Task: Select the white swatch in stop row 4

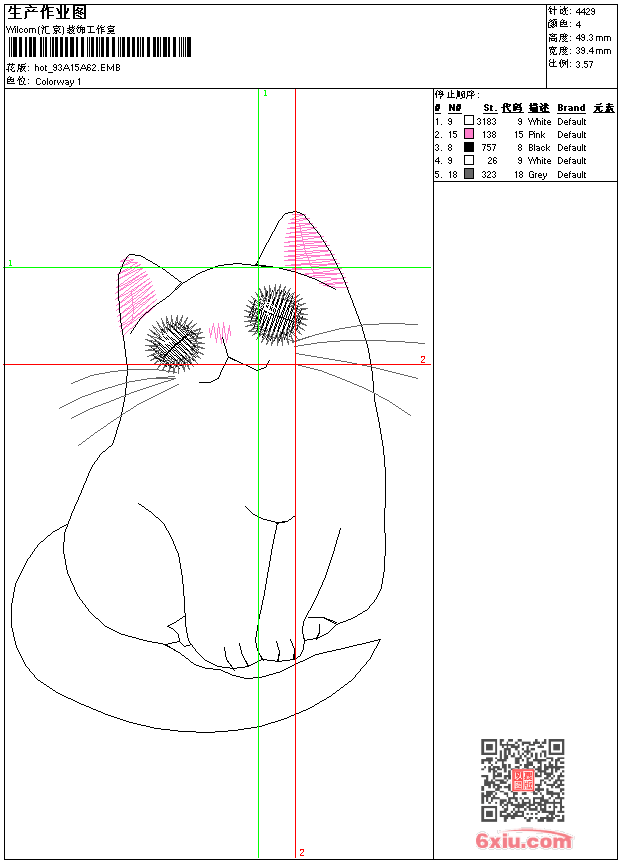Action: (469, 160)
